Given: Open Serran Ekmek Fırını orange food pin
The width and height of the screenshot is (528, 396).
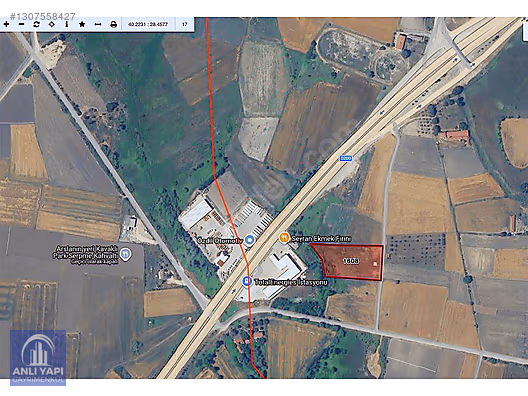Looking at the screenshot, I should coord(285,238).
